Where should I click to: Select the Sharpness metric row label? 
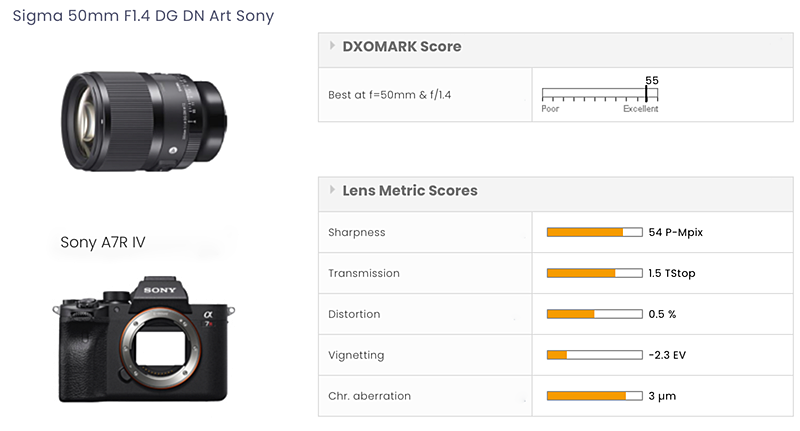click(x=356, y=232)
